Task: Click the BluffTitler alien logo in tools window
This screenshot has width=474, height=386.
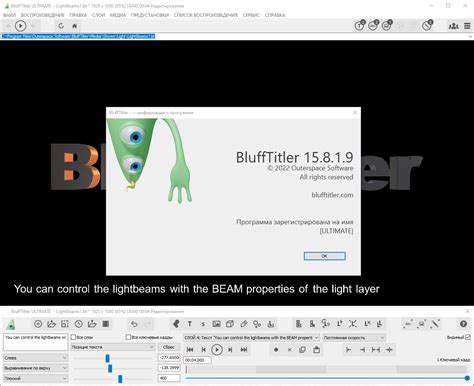Action: pos(11,324)
